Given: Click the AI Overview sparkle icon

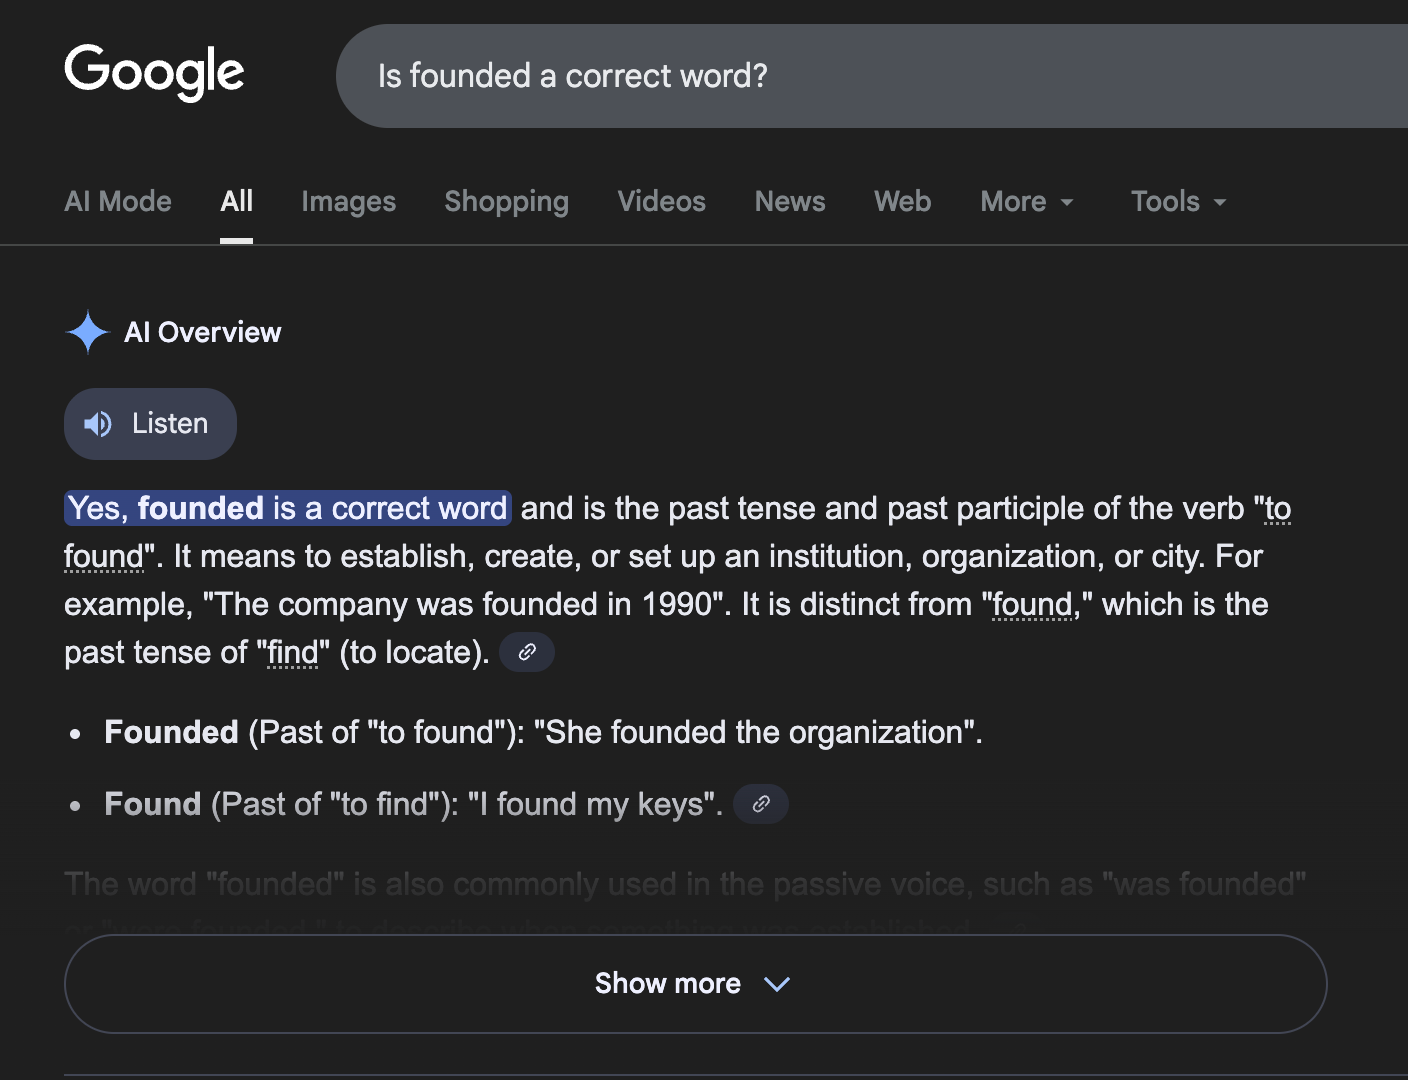Looking at the screenshot, I should [87, 332].
